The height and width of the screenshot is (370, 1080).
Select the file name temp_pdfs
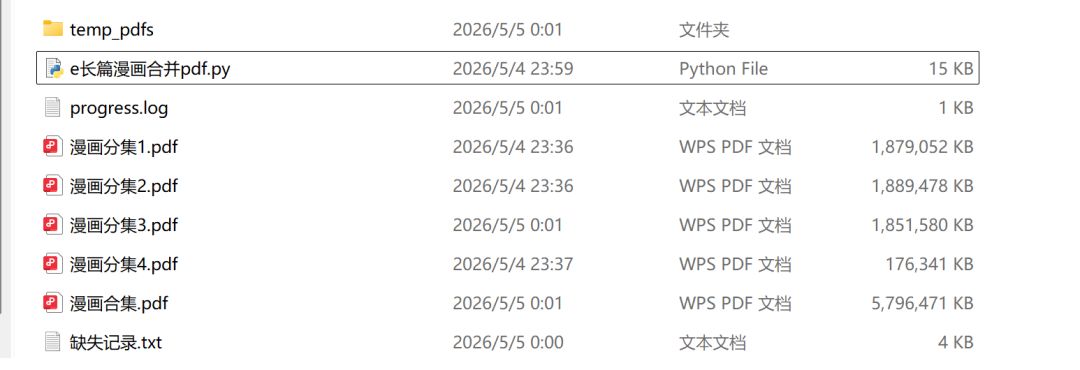point(112,30)
